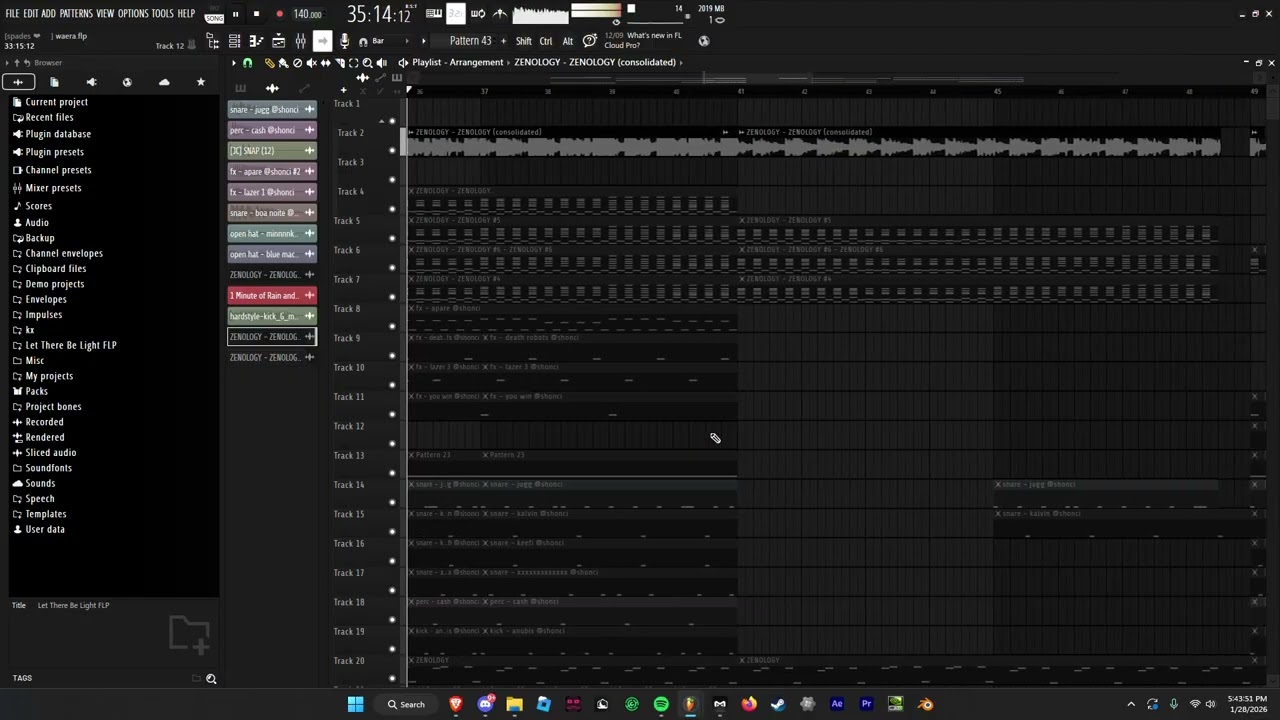The height and width of the screenshot is (720, 1280).
Task: Open the Bar snap dropdown
Action: pos(388,41)
